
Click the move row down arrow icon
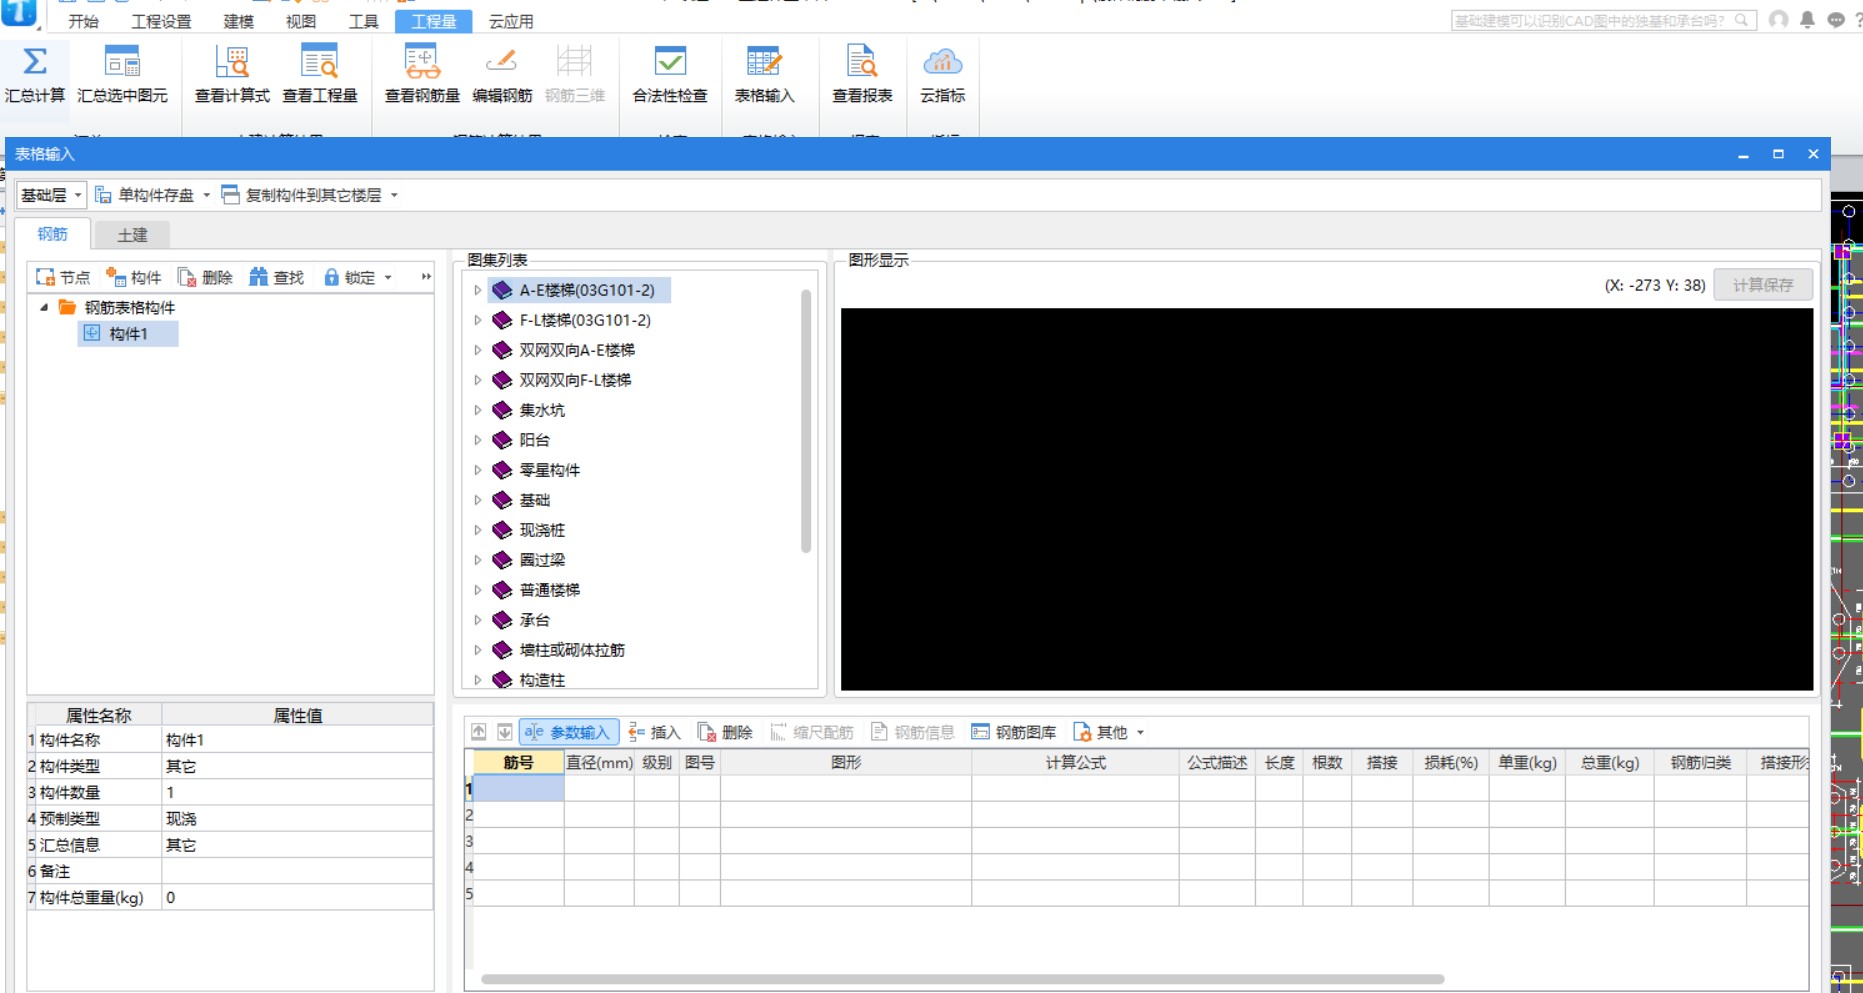505,732
